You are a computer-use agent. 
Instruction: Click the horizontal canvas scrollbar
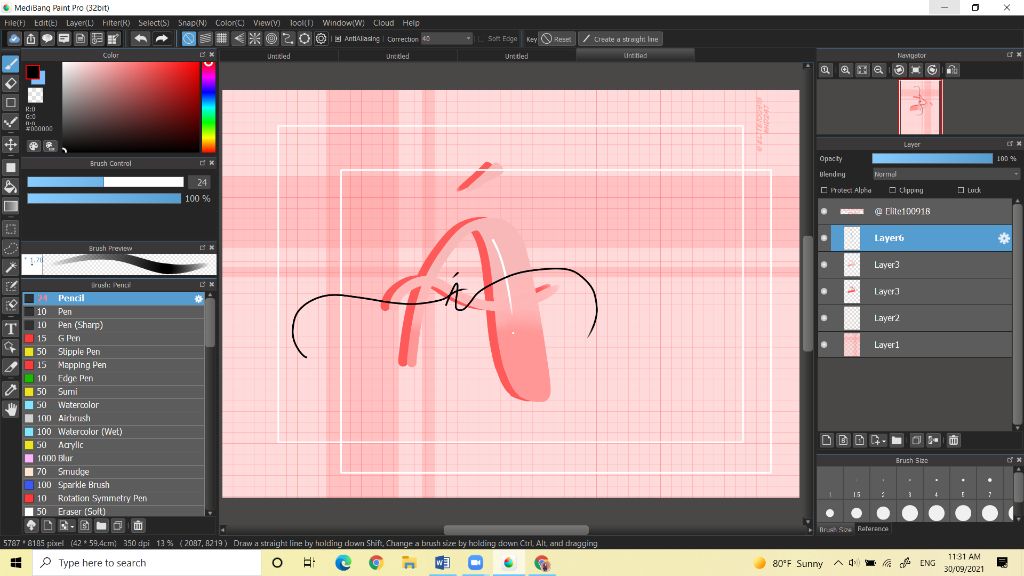point(516,530)
